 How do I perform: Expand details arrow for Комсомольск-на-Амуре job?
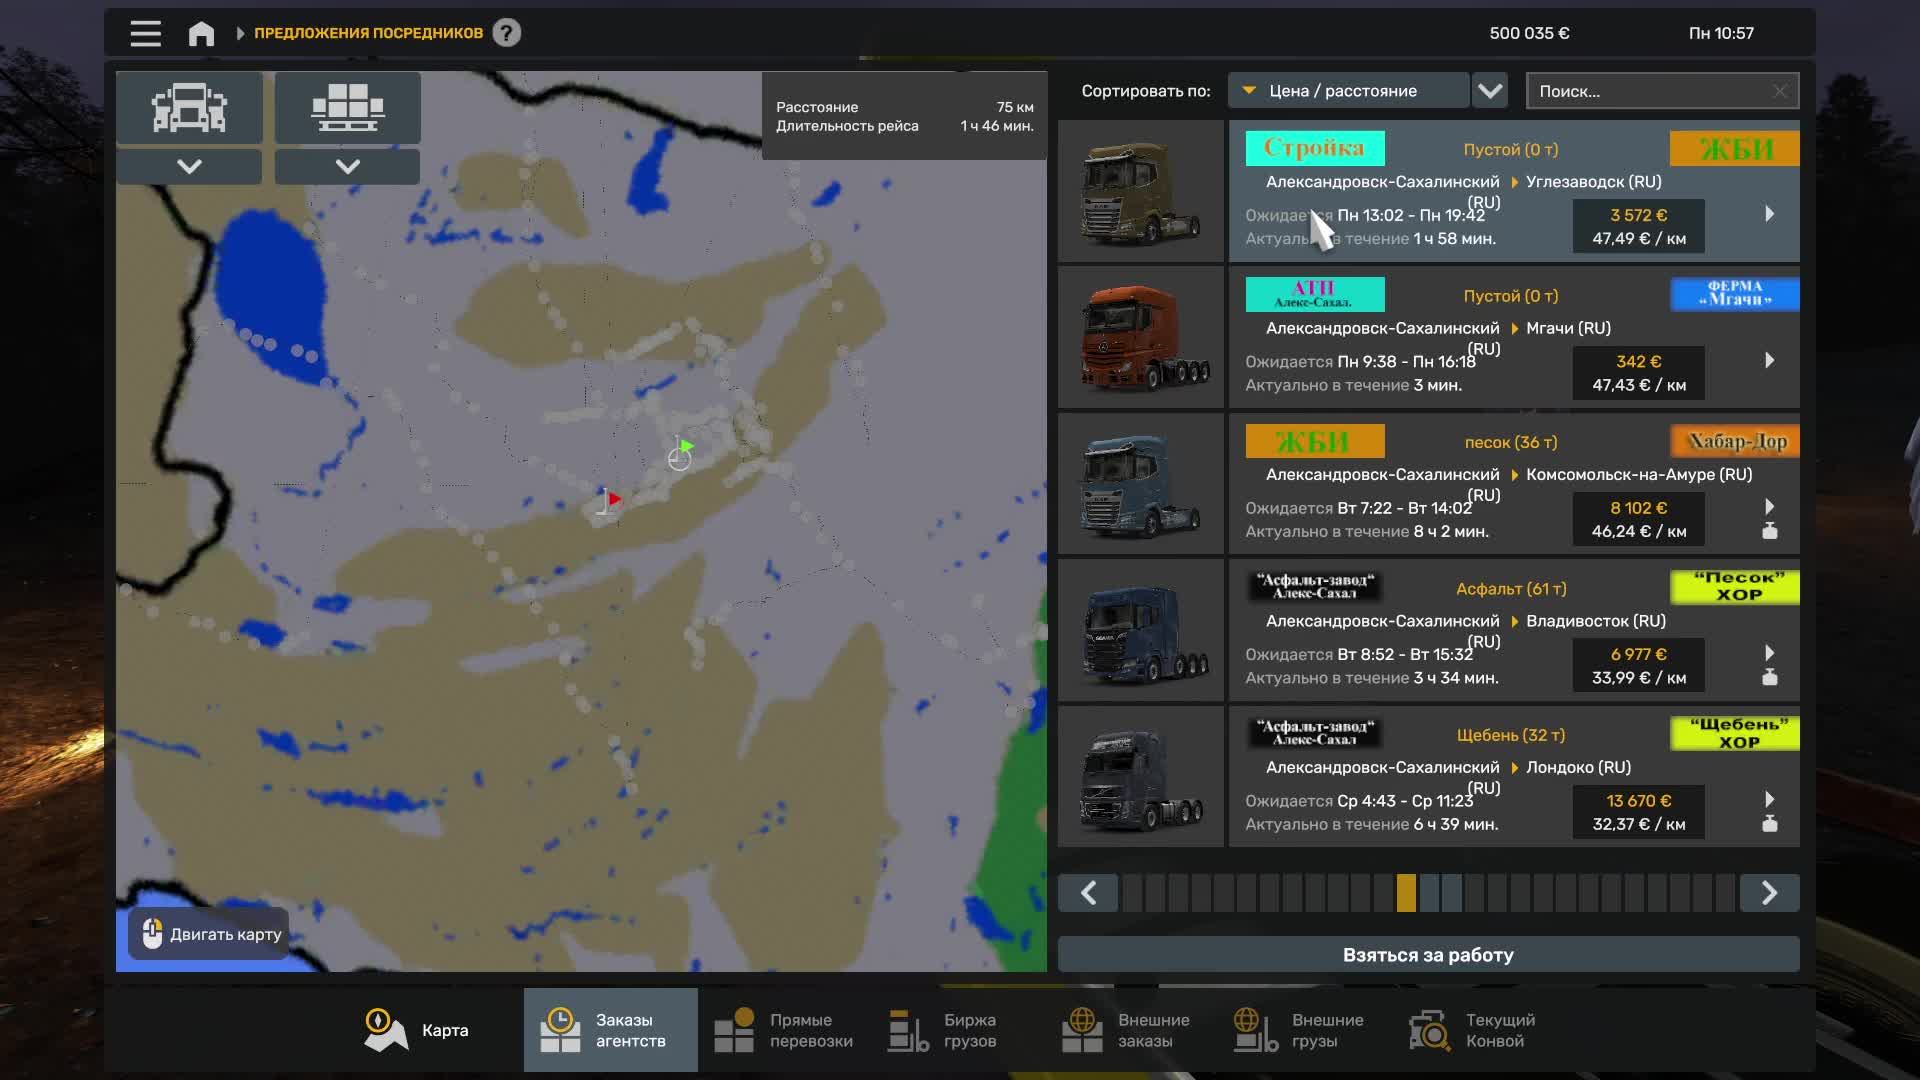coord(1769,506)
